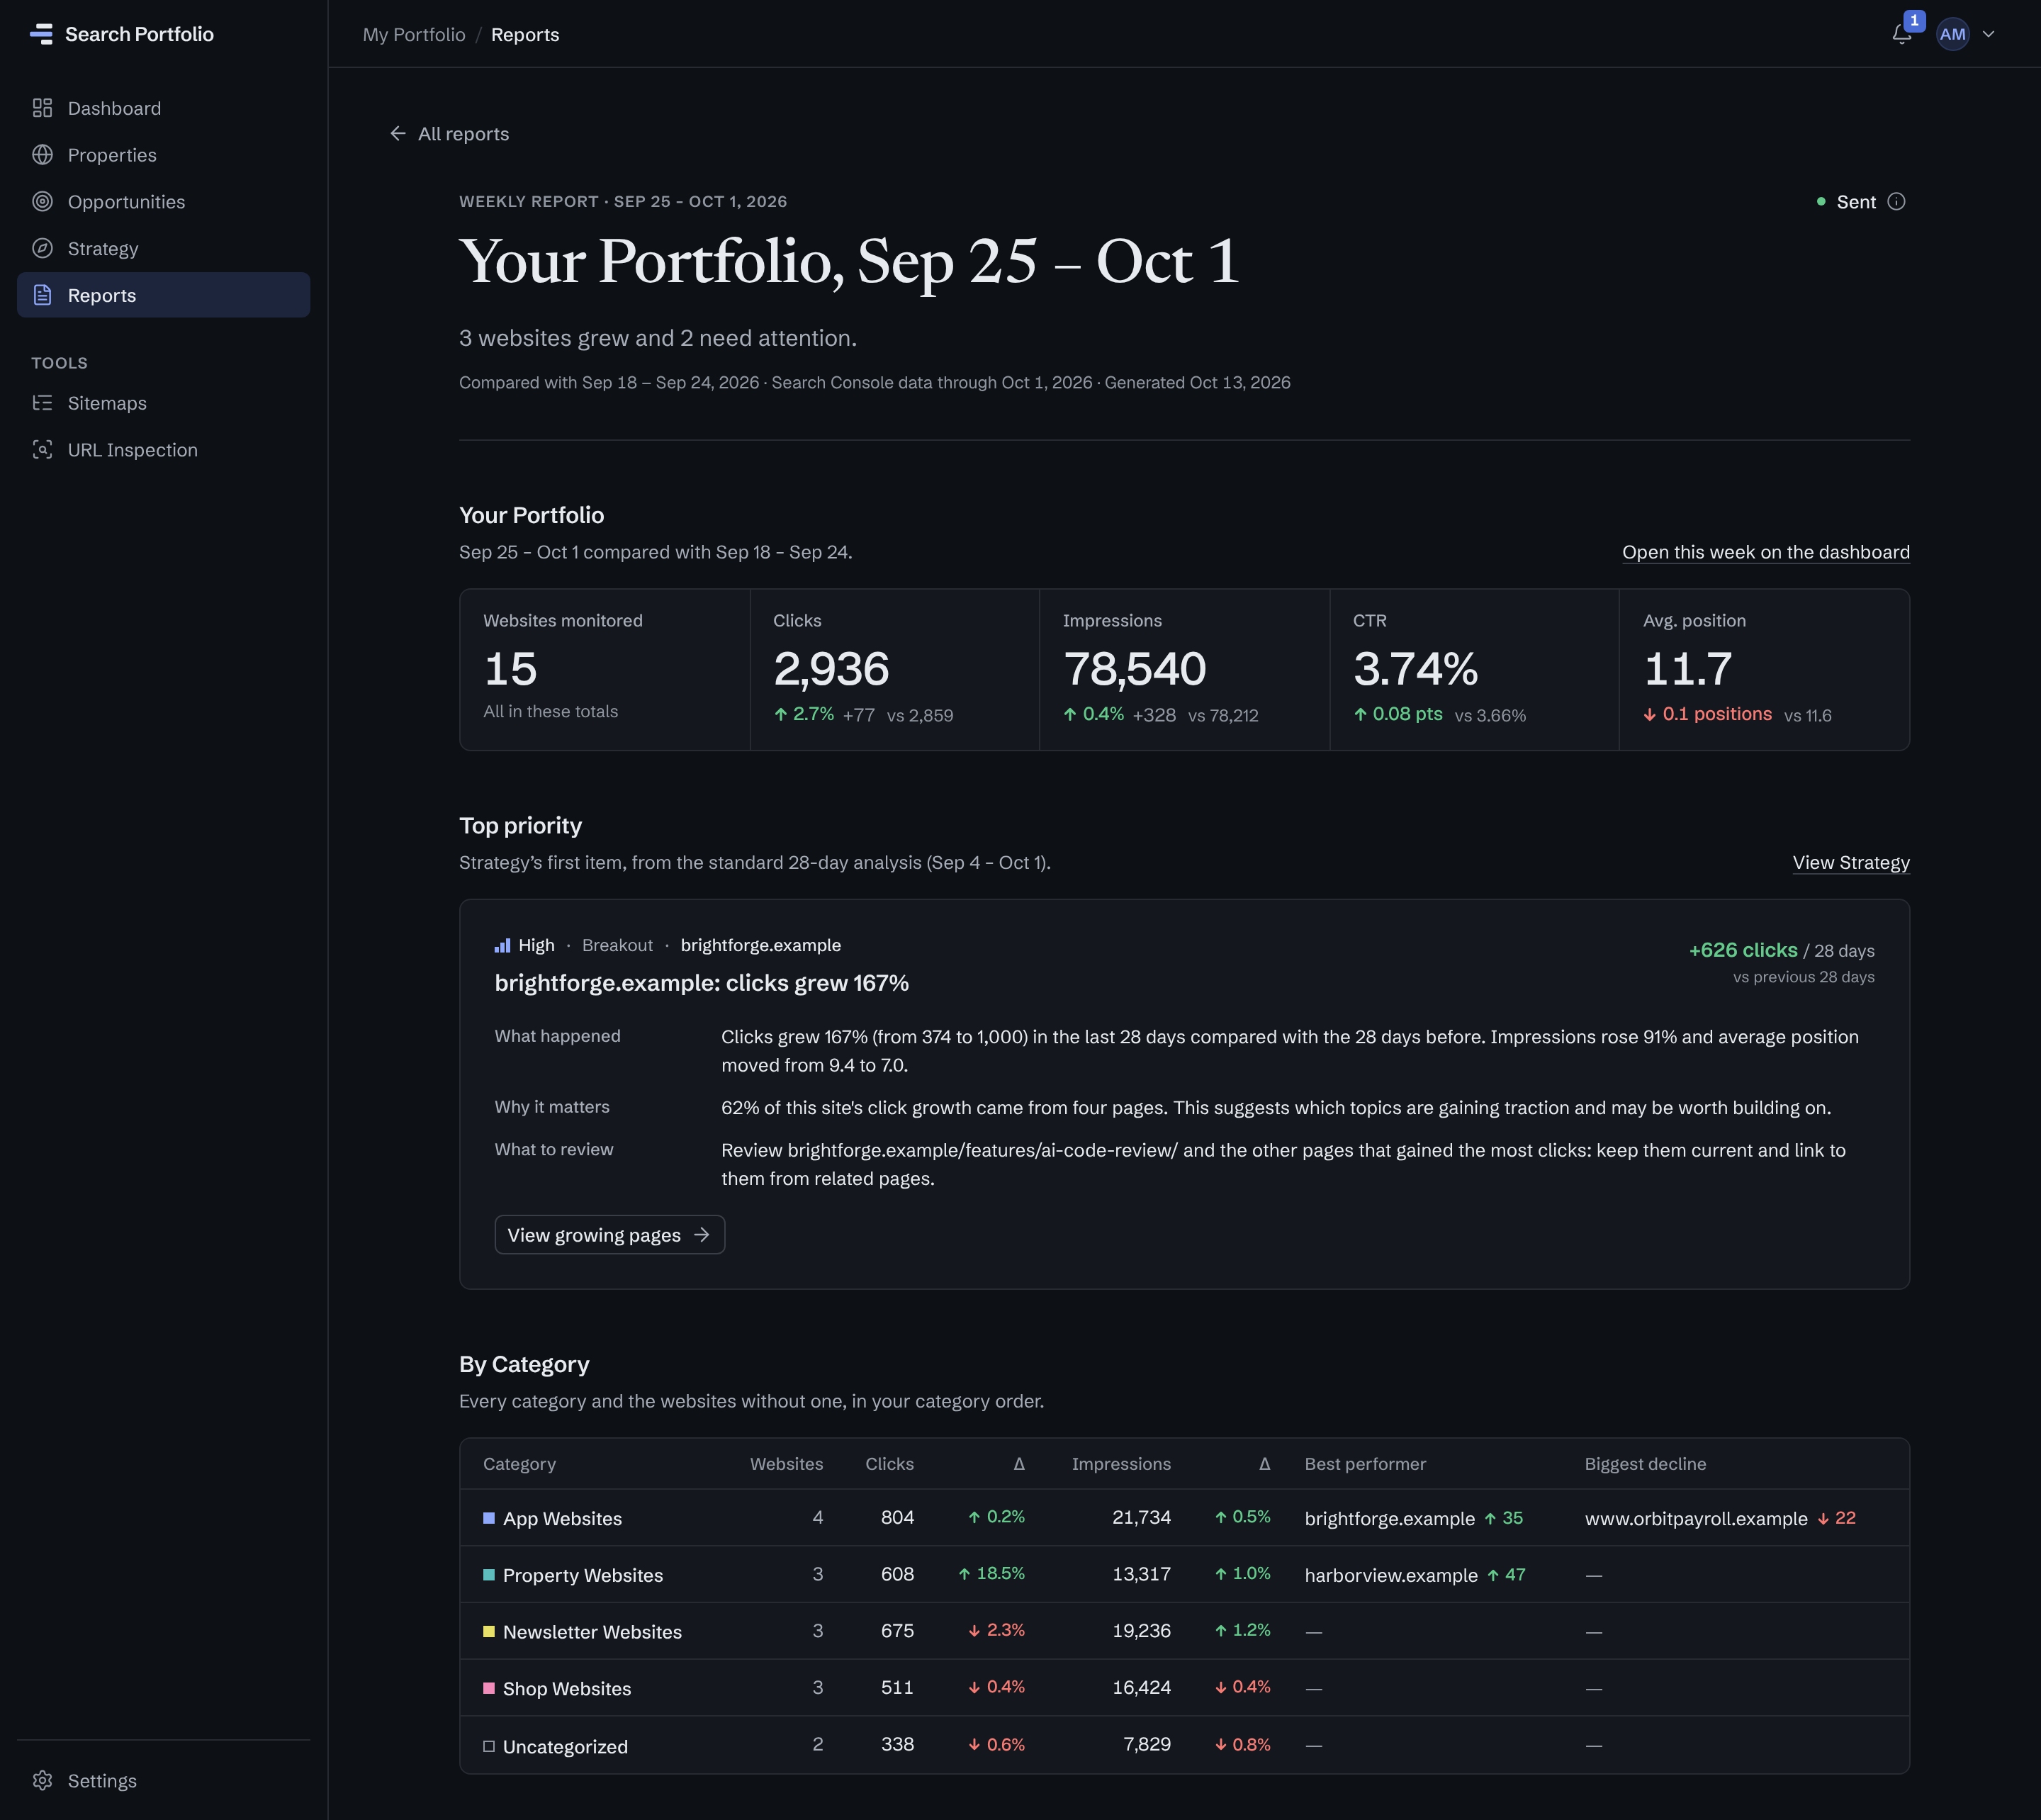2041x1820 pixels.
Task: Click the Search Portfolio logo icon
Action: [x=41, y=34]
